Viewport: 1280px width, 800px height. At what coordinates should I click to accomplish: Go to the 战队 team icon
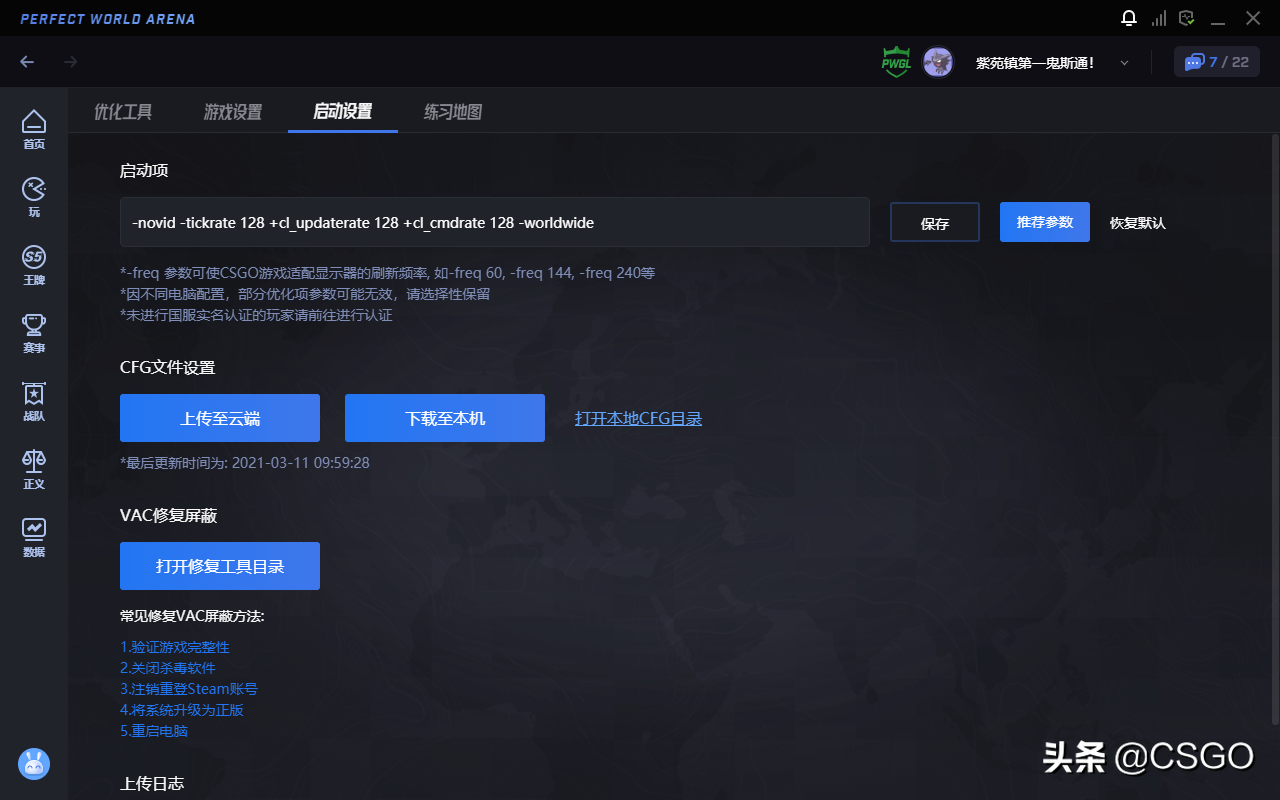click(x=34, y=400)
